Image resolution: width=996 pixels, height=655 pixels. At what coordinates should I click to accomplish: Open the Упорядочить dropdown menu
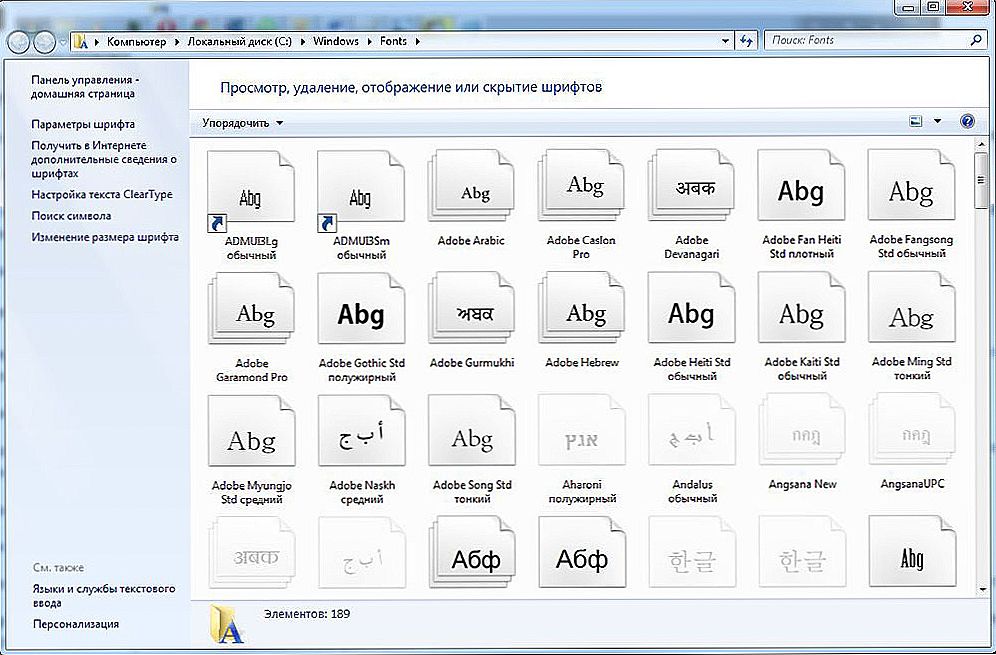[x=242, y=123]
